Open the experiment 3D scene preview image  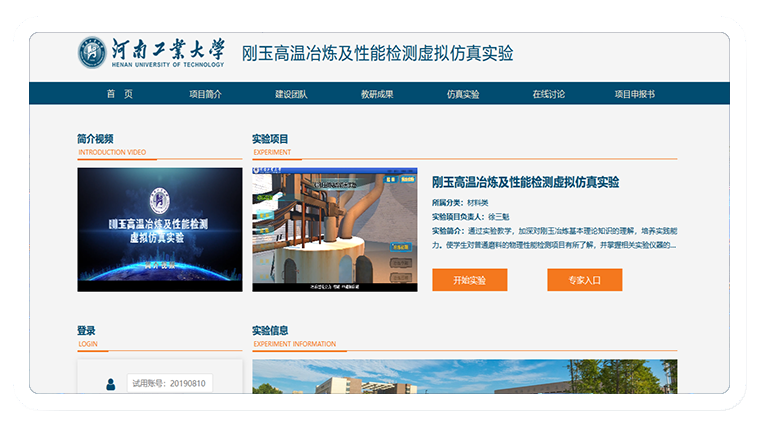click(334, 229)
